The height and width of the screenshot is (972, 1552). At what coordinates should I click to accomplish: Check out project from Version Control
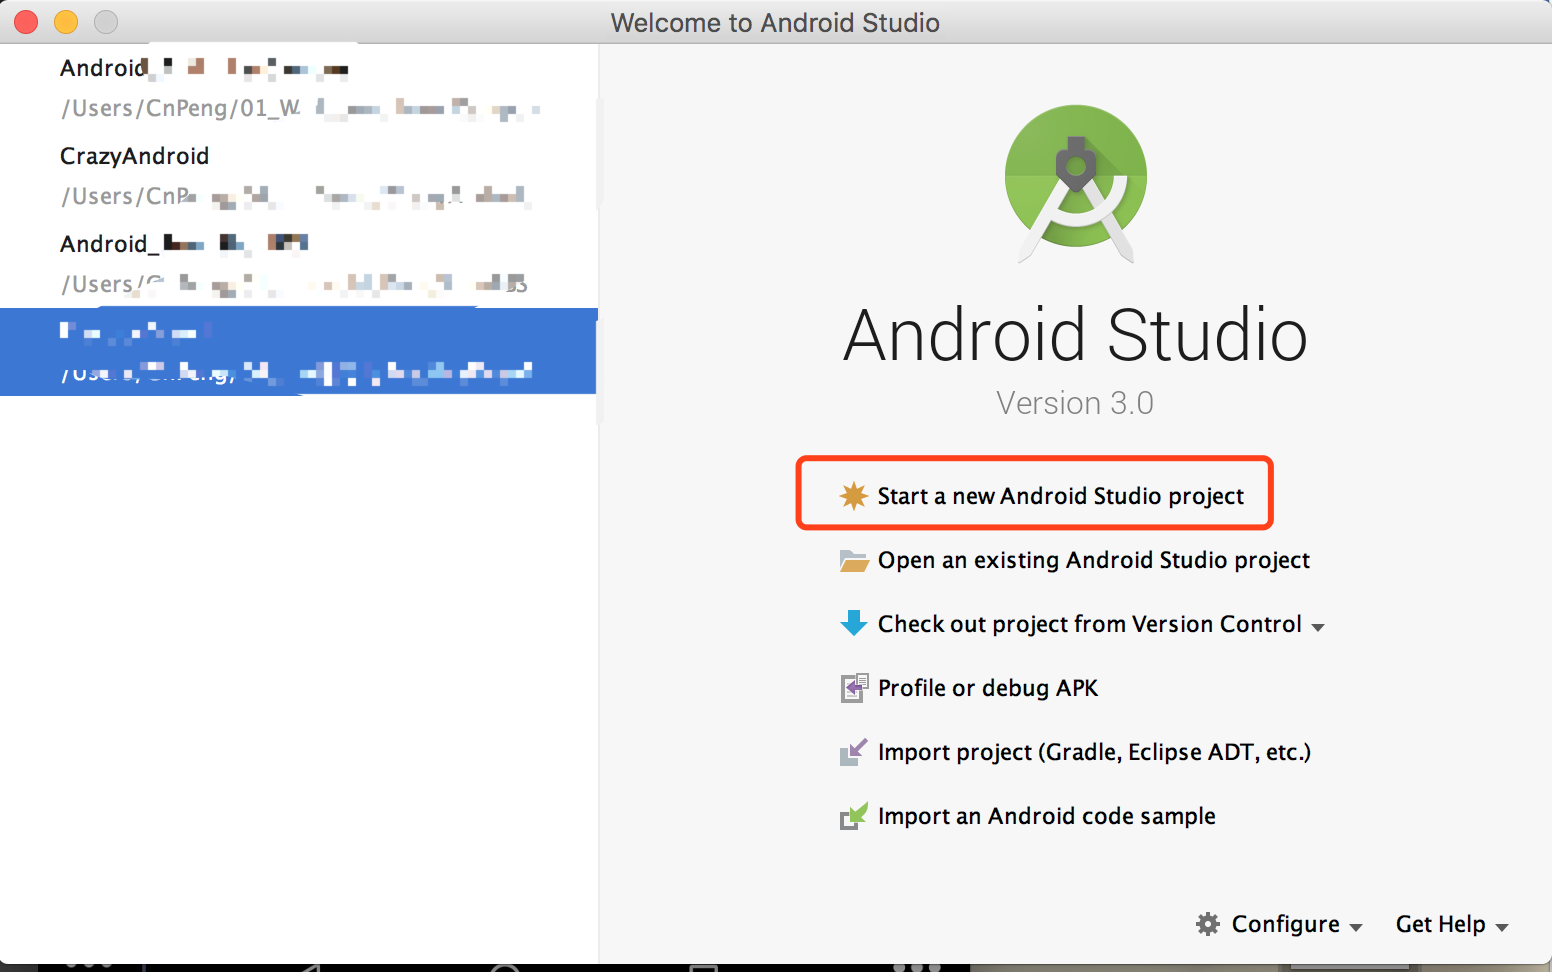tap(1090, 624)
